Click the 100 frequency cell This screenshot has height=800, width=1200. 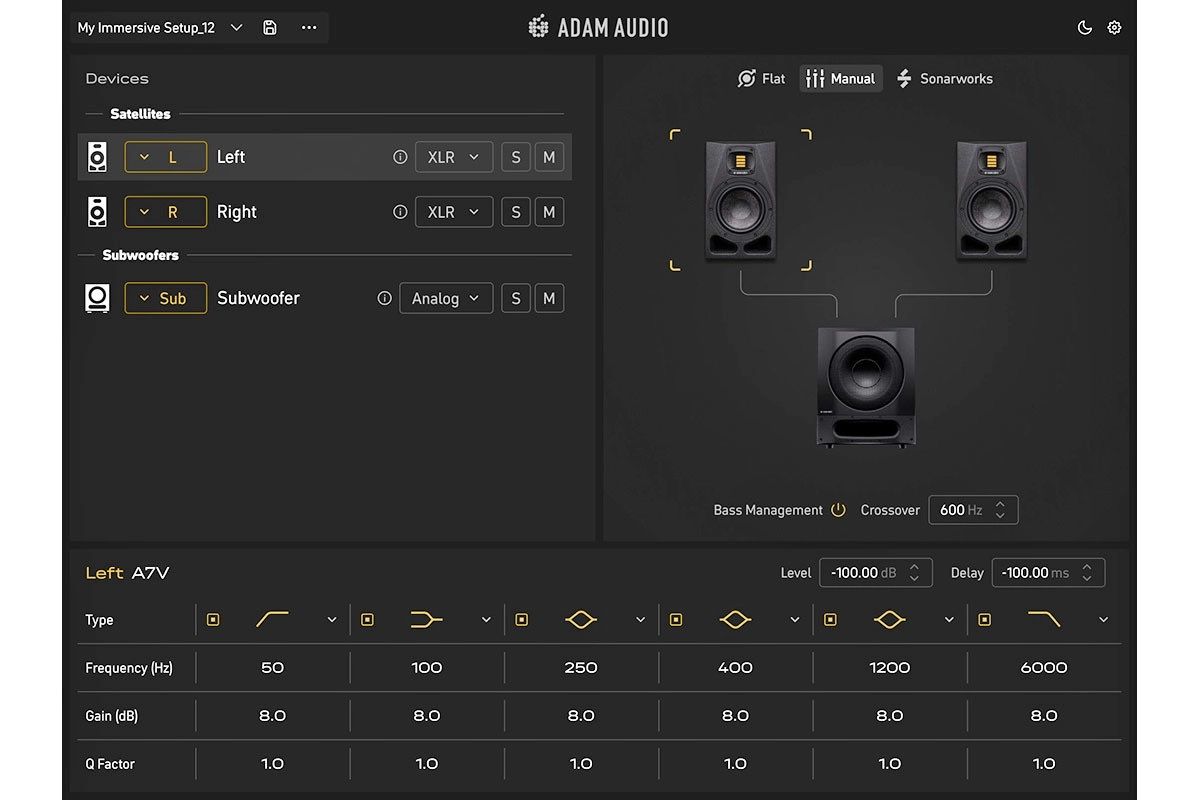point(427,668)
